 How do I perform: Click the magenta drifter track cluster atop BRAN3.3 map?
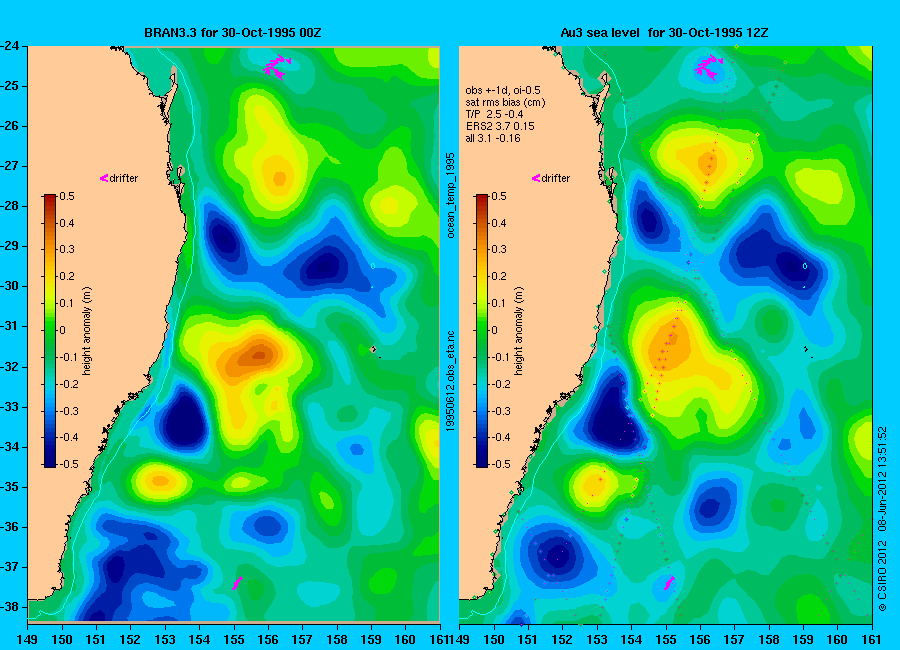click(x=277, y=67)
